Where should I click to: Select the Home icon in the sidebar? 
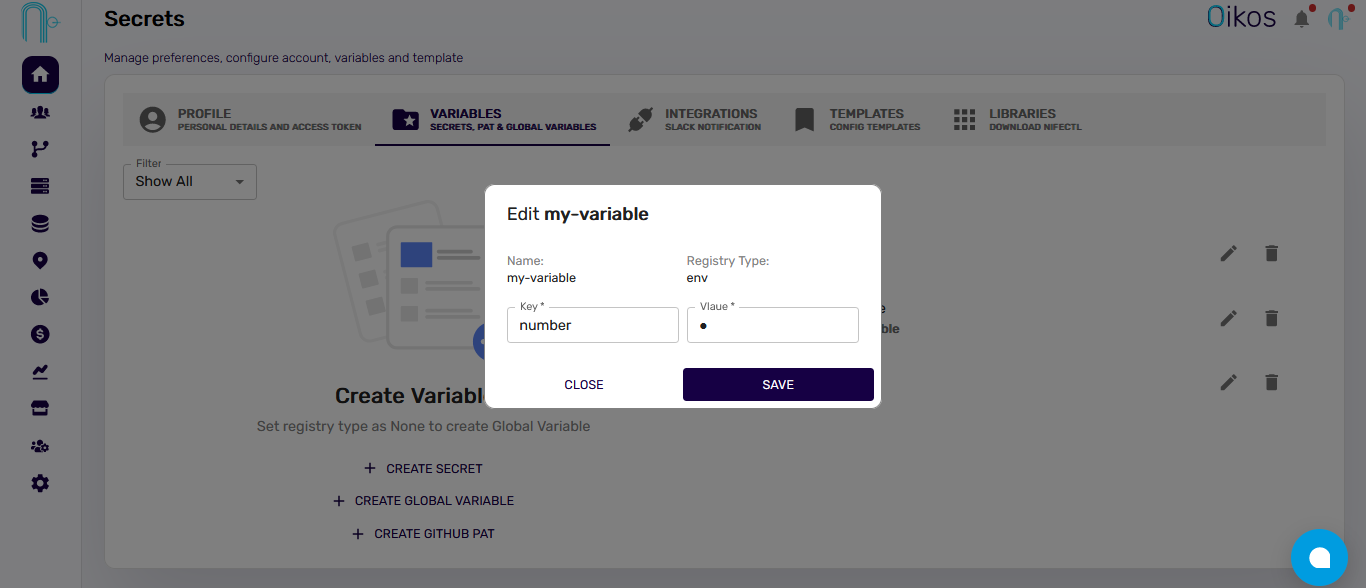(x=40, y=74)
